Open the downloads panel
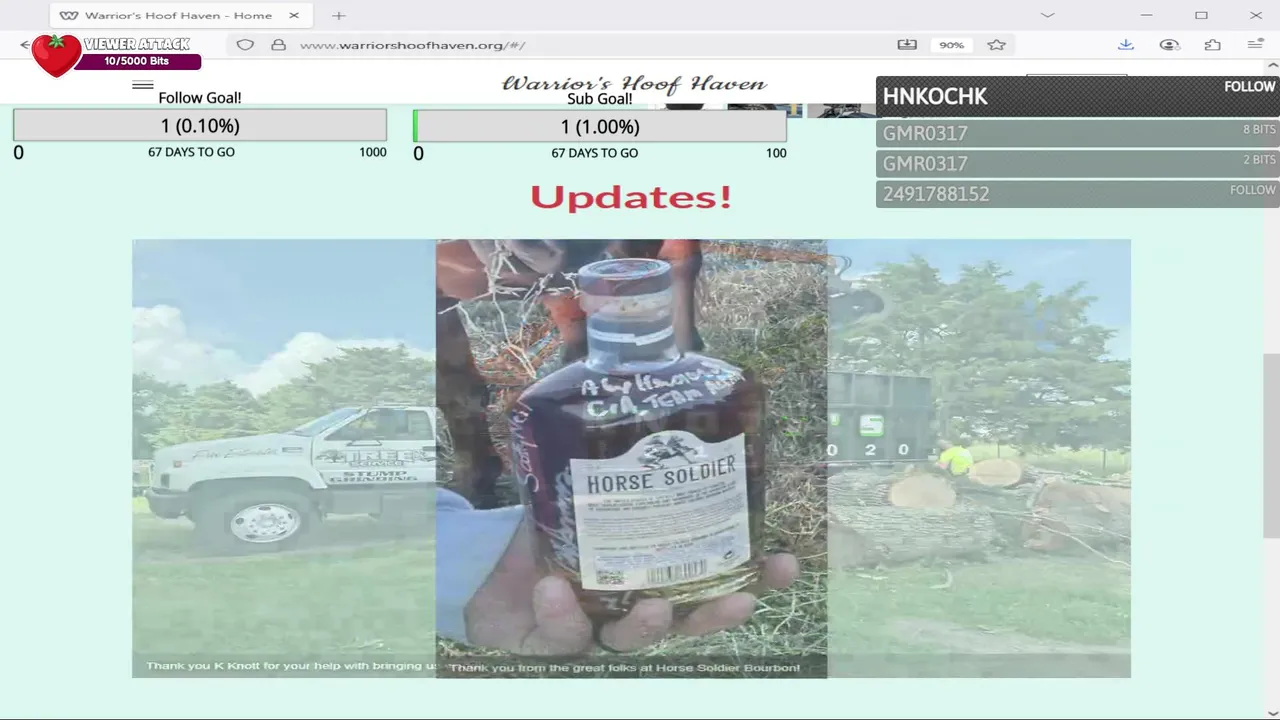This screenshot has height=720, width=1280. click(1126, 45)
